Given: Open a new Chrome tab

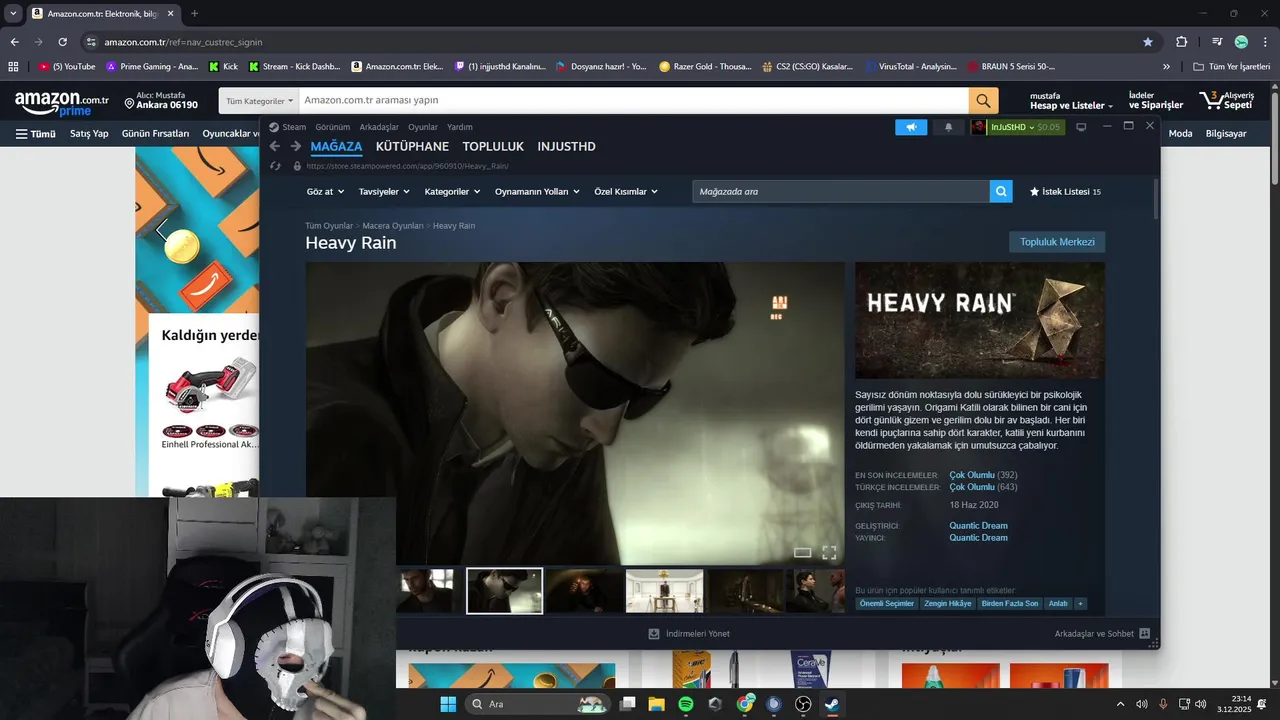Looking at the screenshot, I should click(194, 13).
